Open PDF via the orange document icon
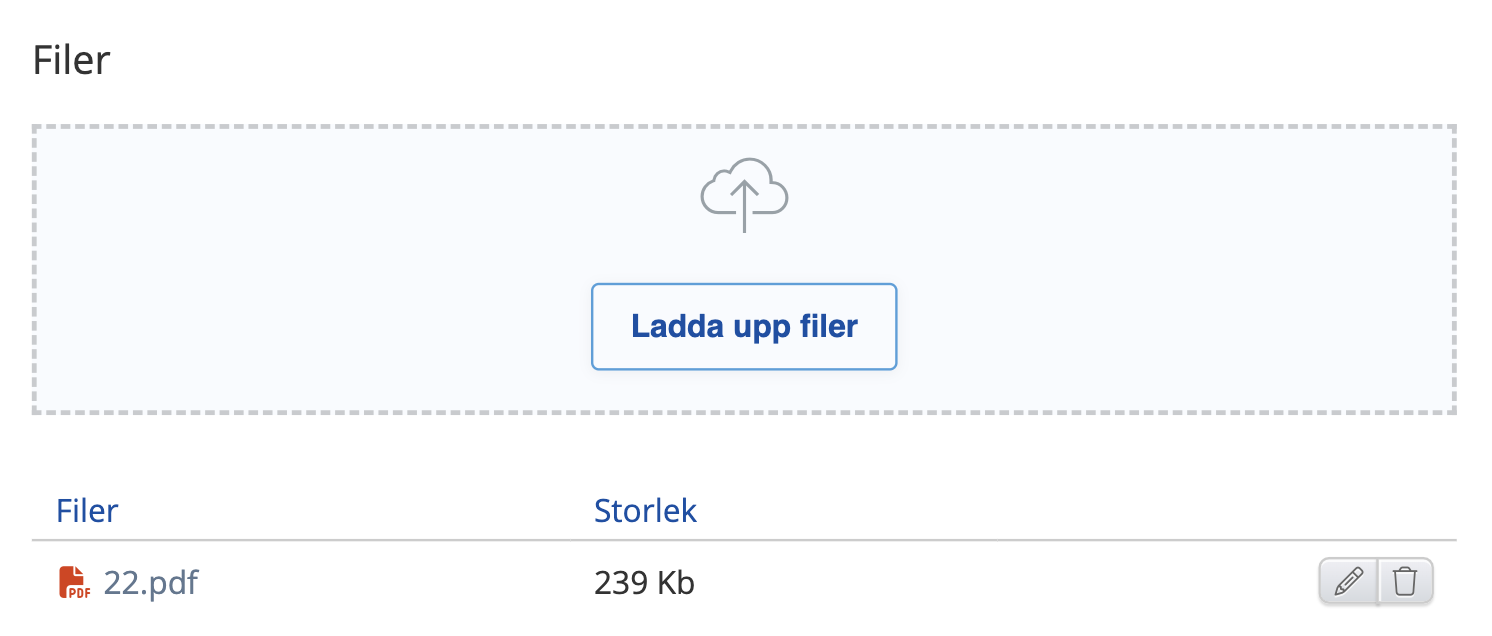 74,582
